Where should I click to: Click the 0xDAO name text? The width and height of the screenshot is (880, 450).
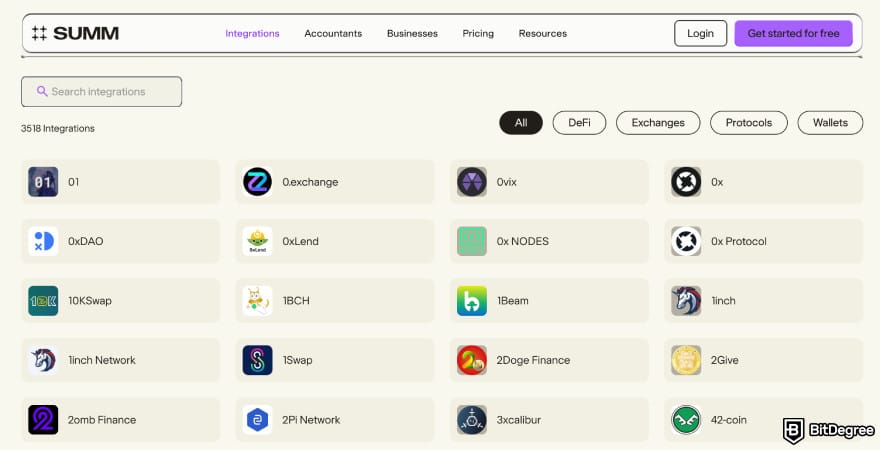86,242
